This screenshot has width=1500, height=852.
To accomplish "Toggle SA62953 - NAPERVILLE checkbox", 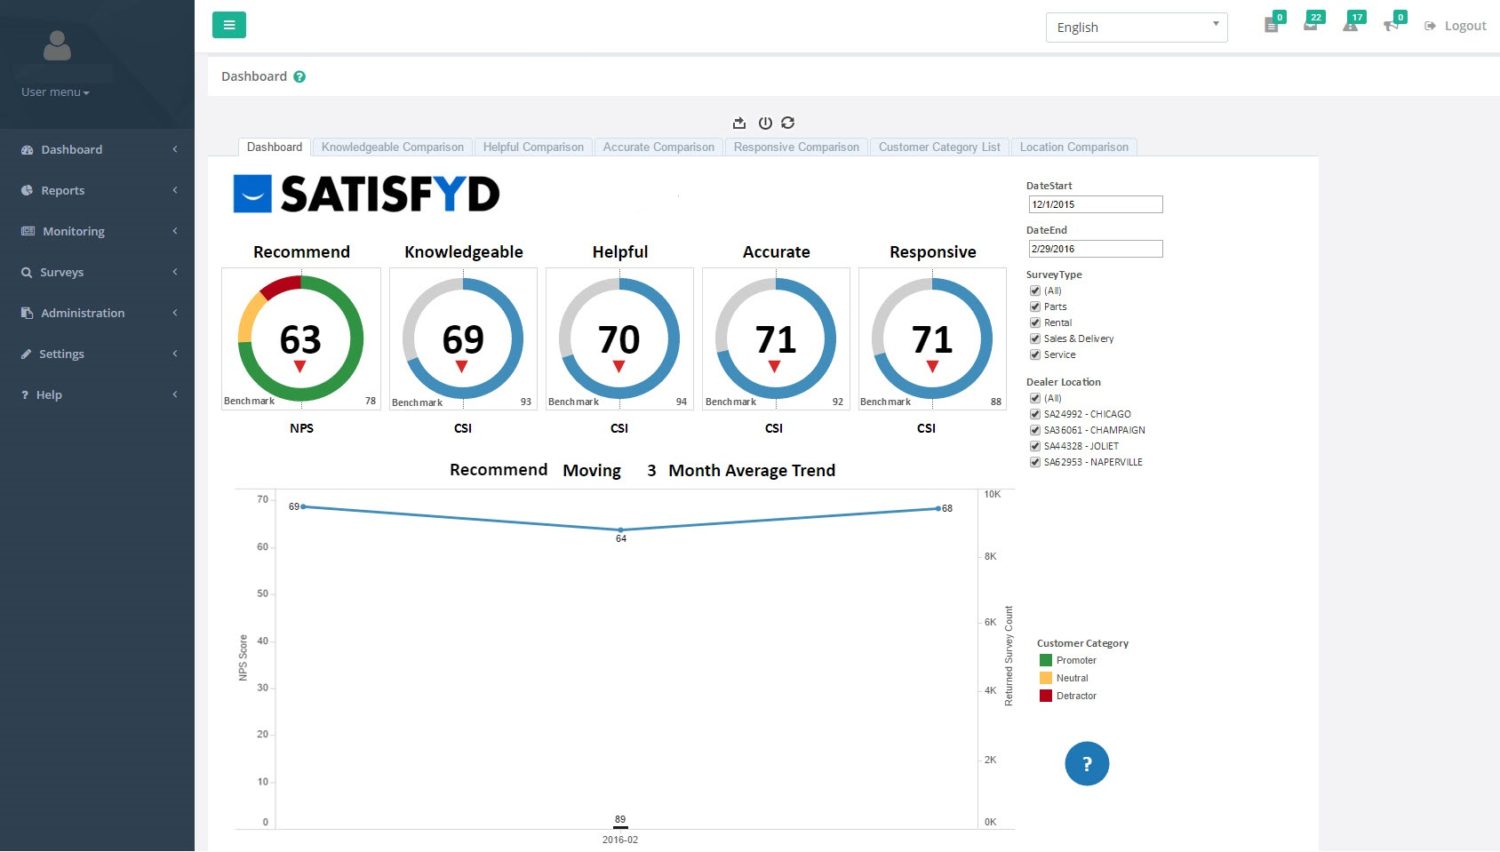I will coord(1035,462).
